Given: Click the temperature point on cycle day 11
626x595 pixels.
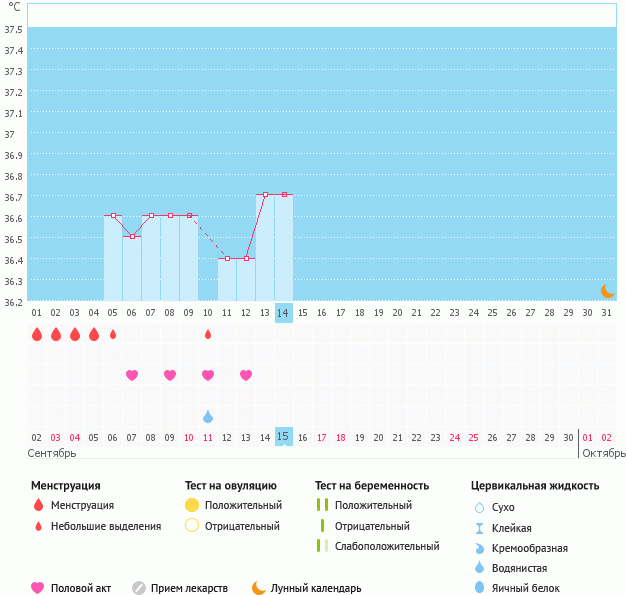Looking at the screenshot, I should click(227, 258).
